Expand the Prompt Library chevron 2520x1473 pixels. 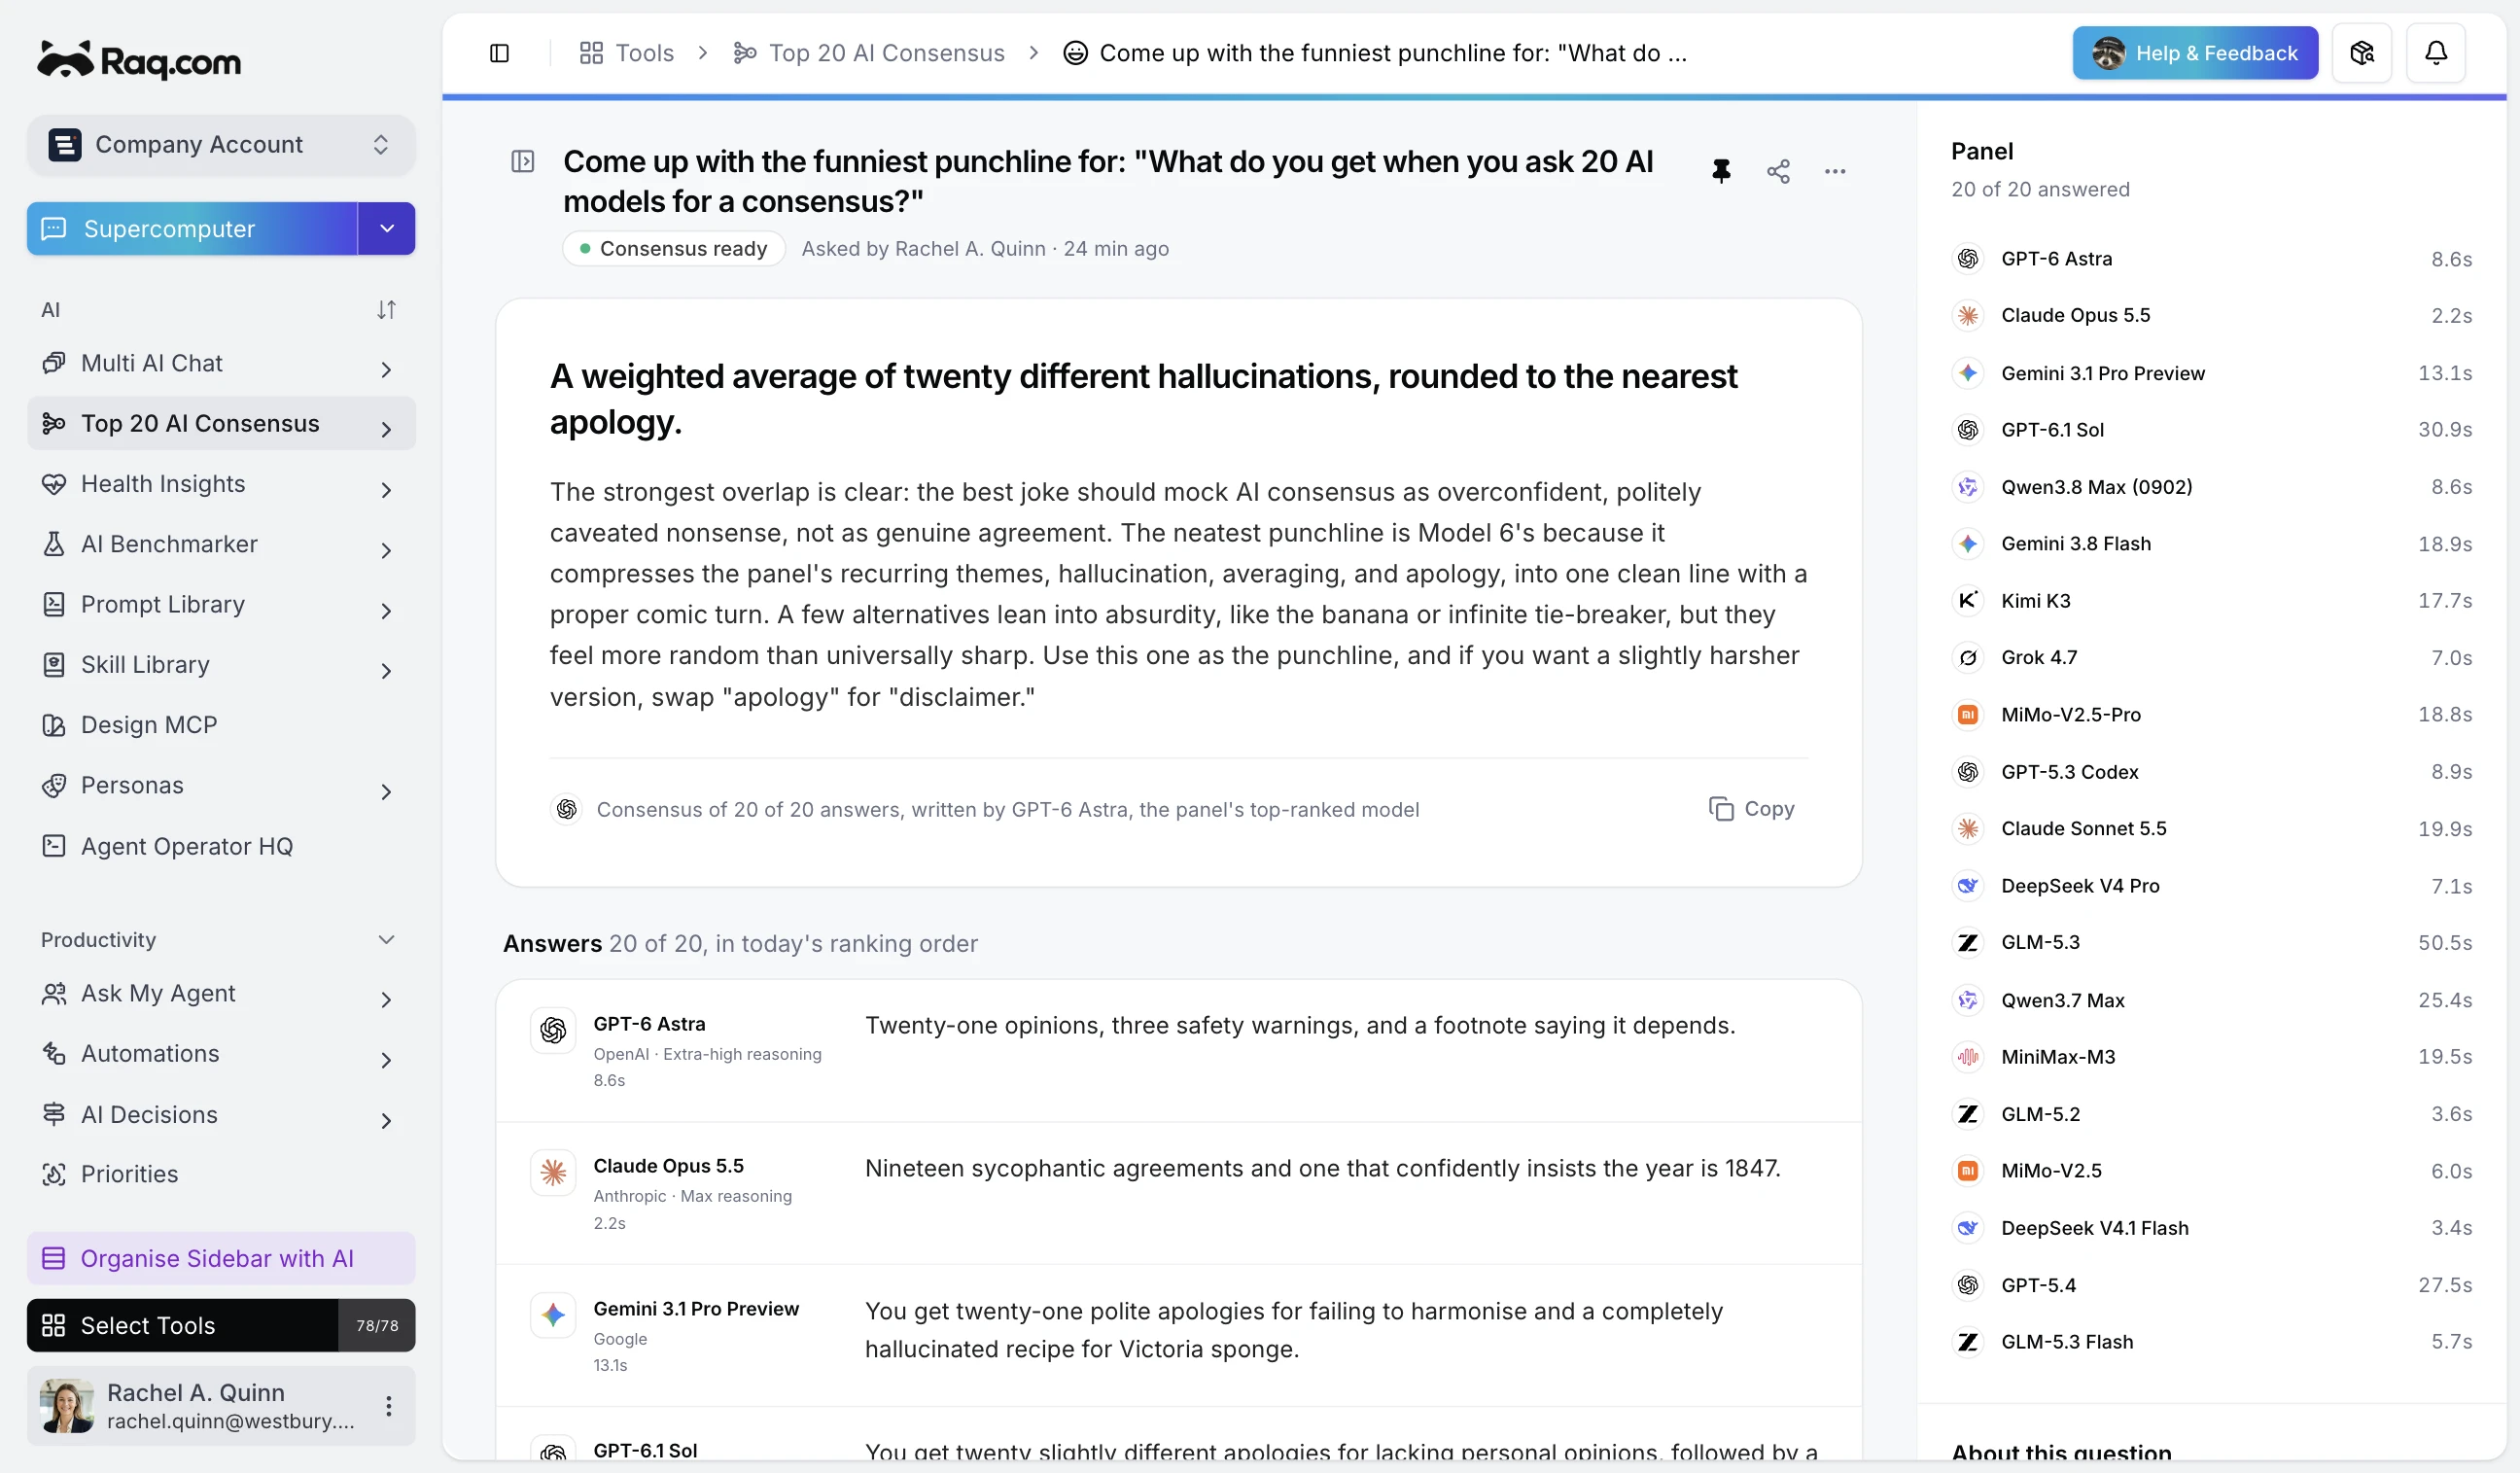pos(386,611)
